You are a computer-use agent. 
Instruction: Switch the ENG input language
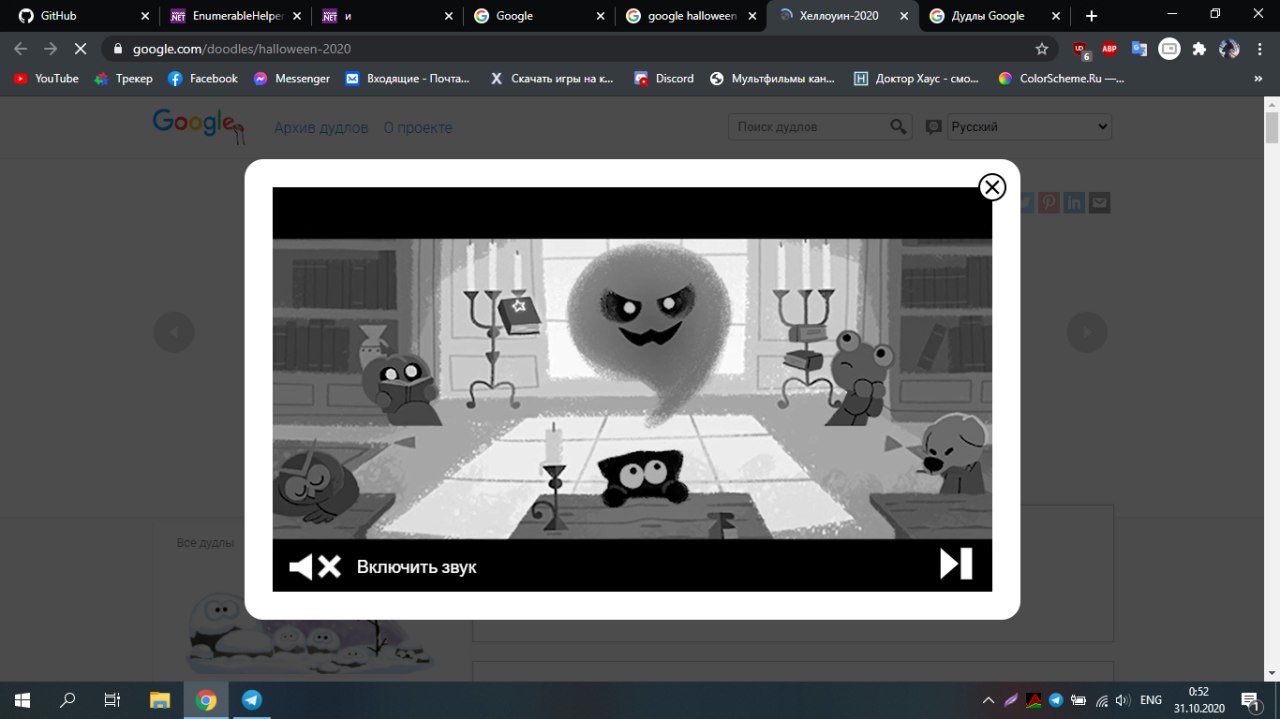coord(1151,700)
